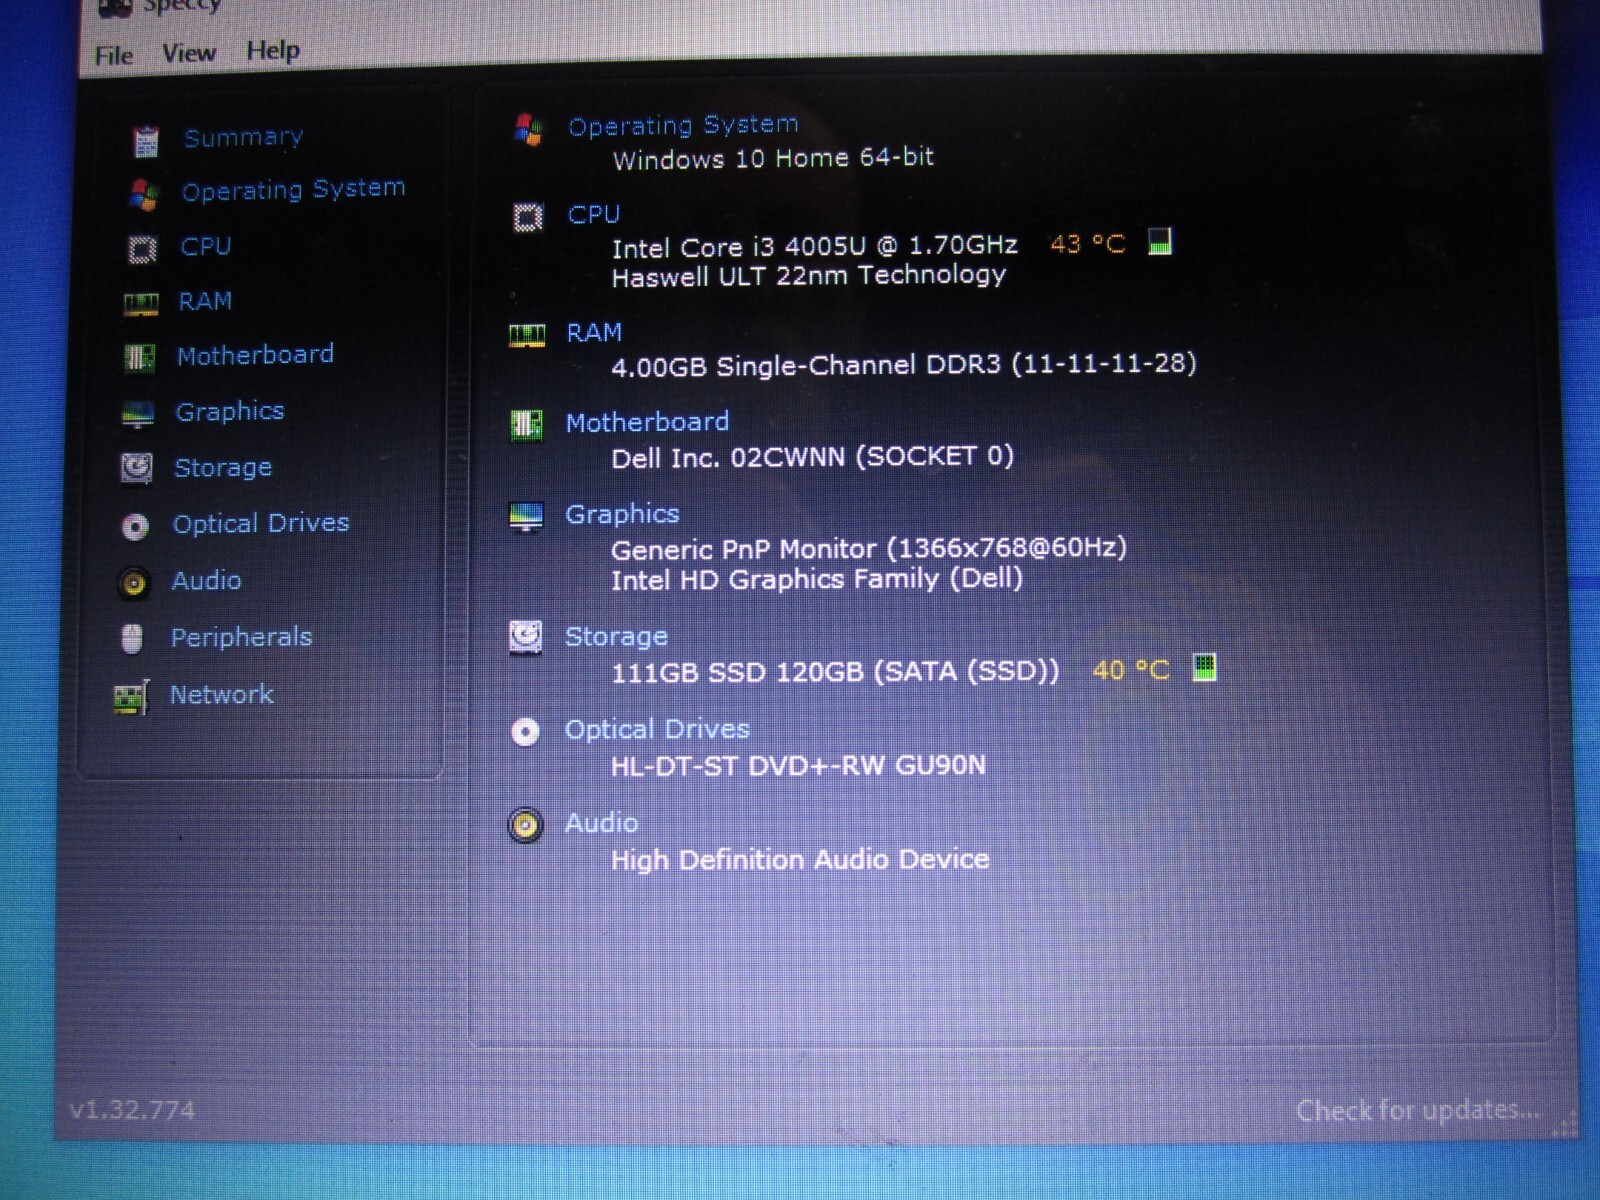Viewport: 1600px width, 1200px height.
Task: Click the RAM icon in summary pane
Action: (527, 336)
